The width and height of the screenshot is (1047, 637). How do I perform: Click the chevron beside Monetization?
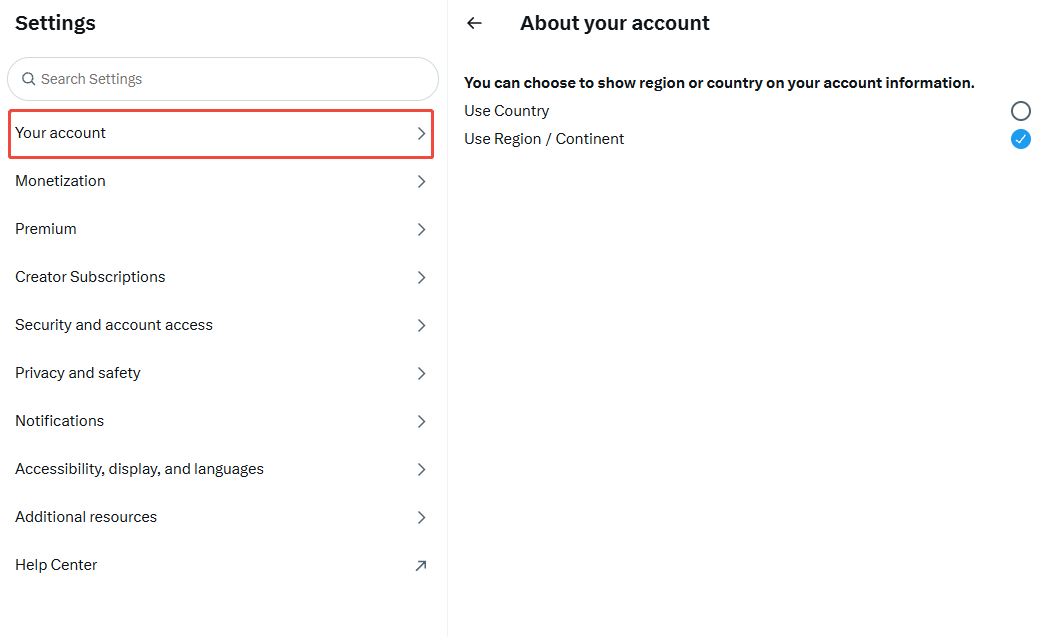point(421,181)
